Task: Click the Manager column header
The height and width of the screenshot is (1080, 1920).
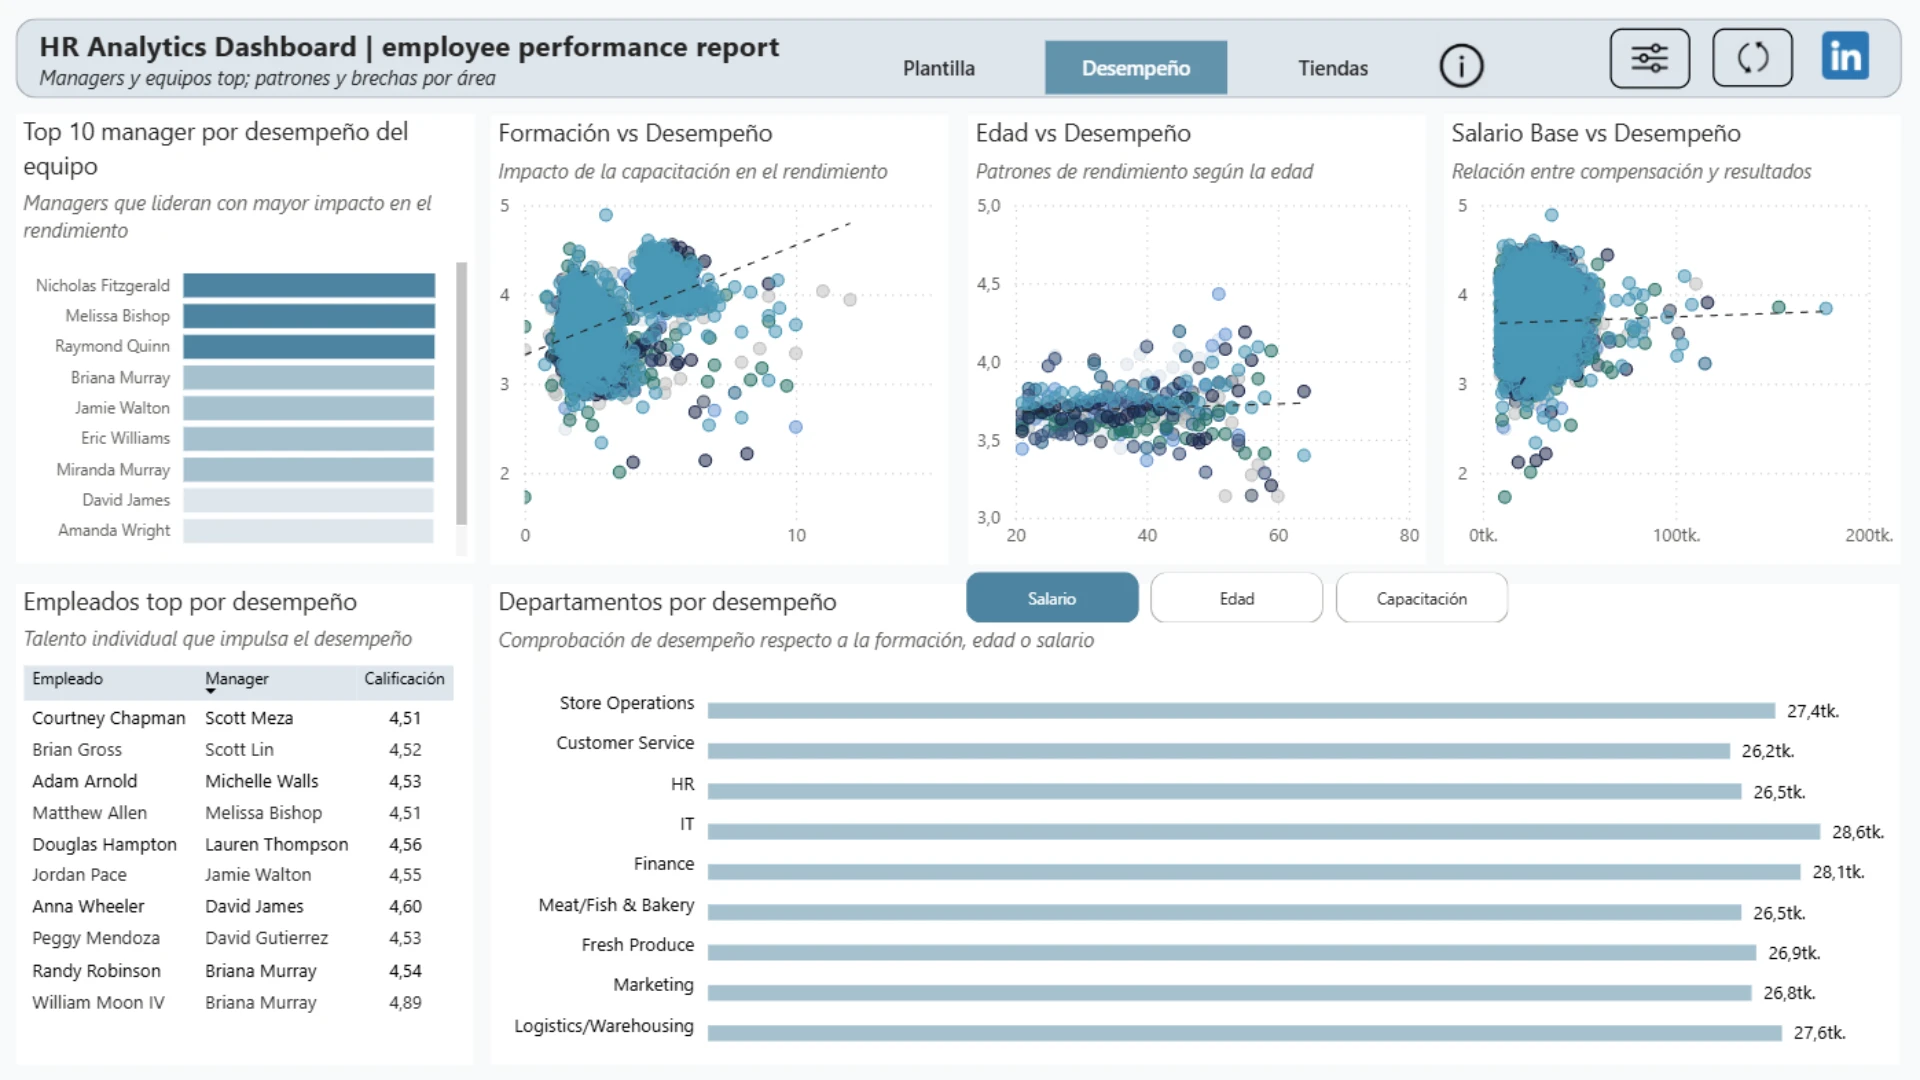Action: 237,679
